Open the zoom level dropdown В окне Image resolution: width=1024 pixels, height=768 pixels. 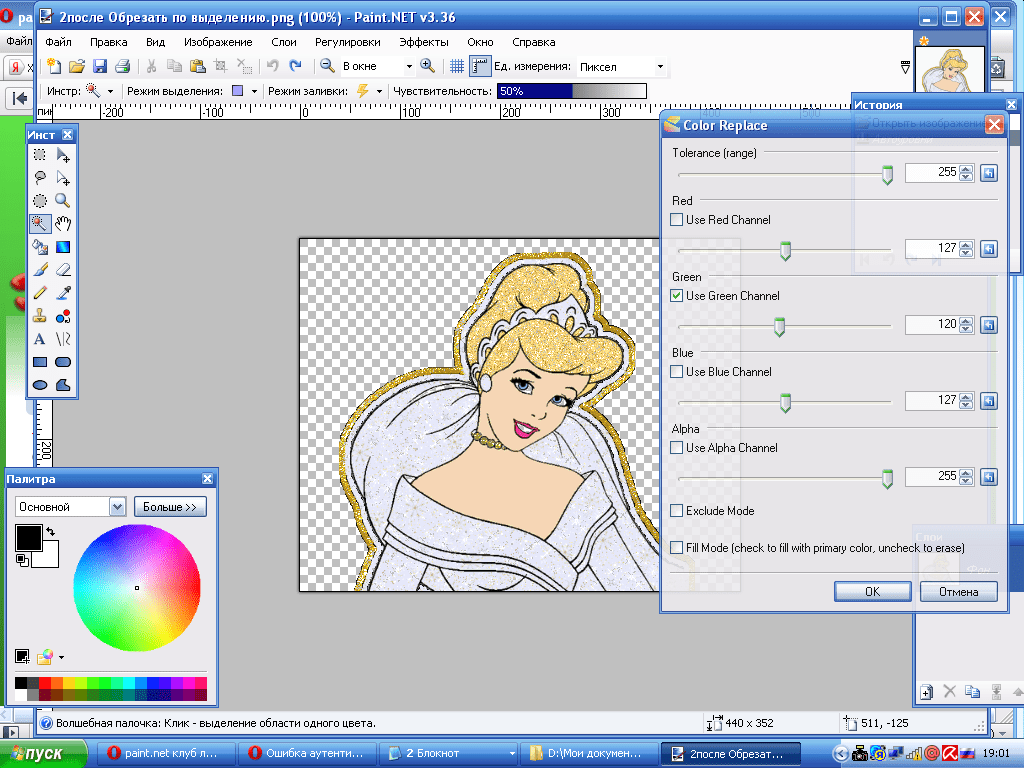408,67
